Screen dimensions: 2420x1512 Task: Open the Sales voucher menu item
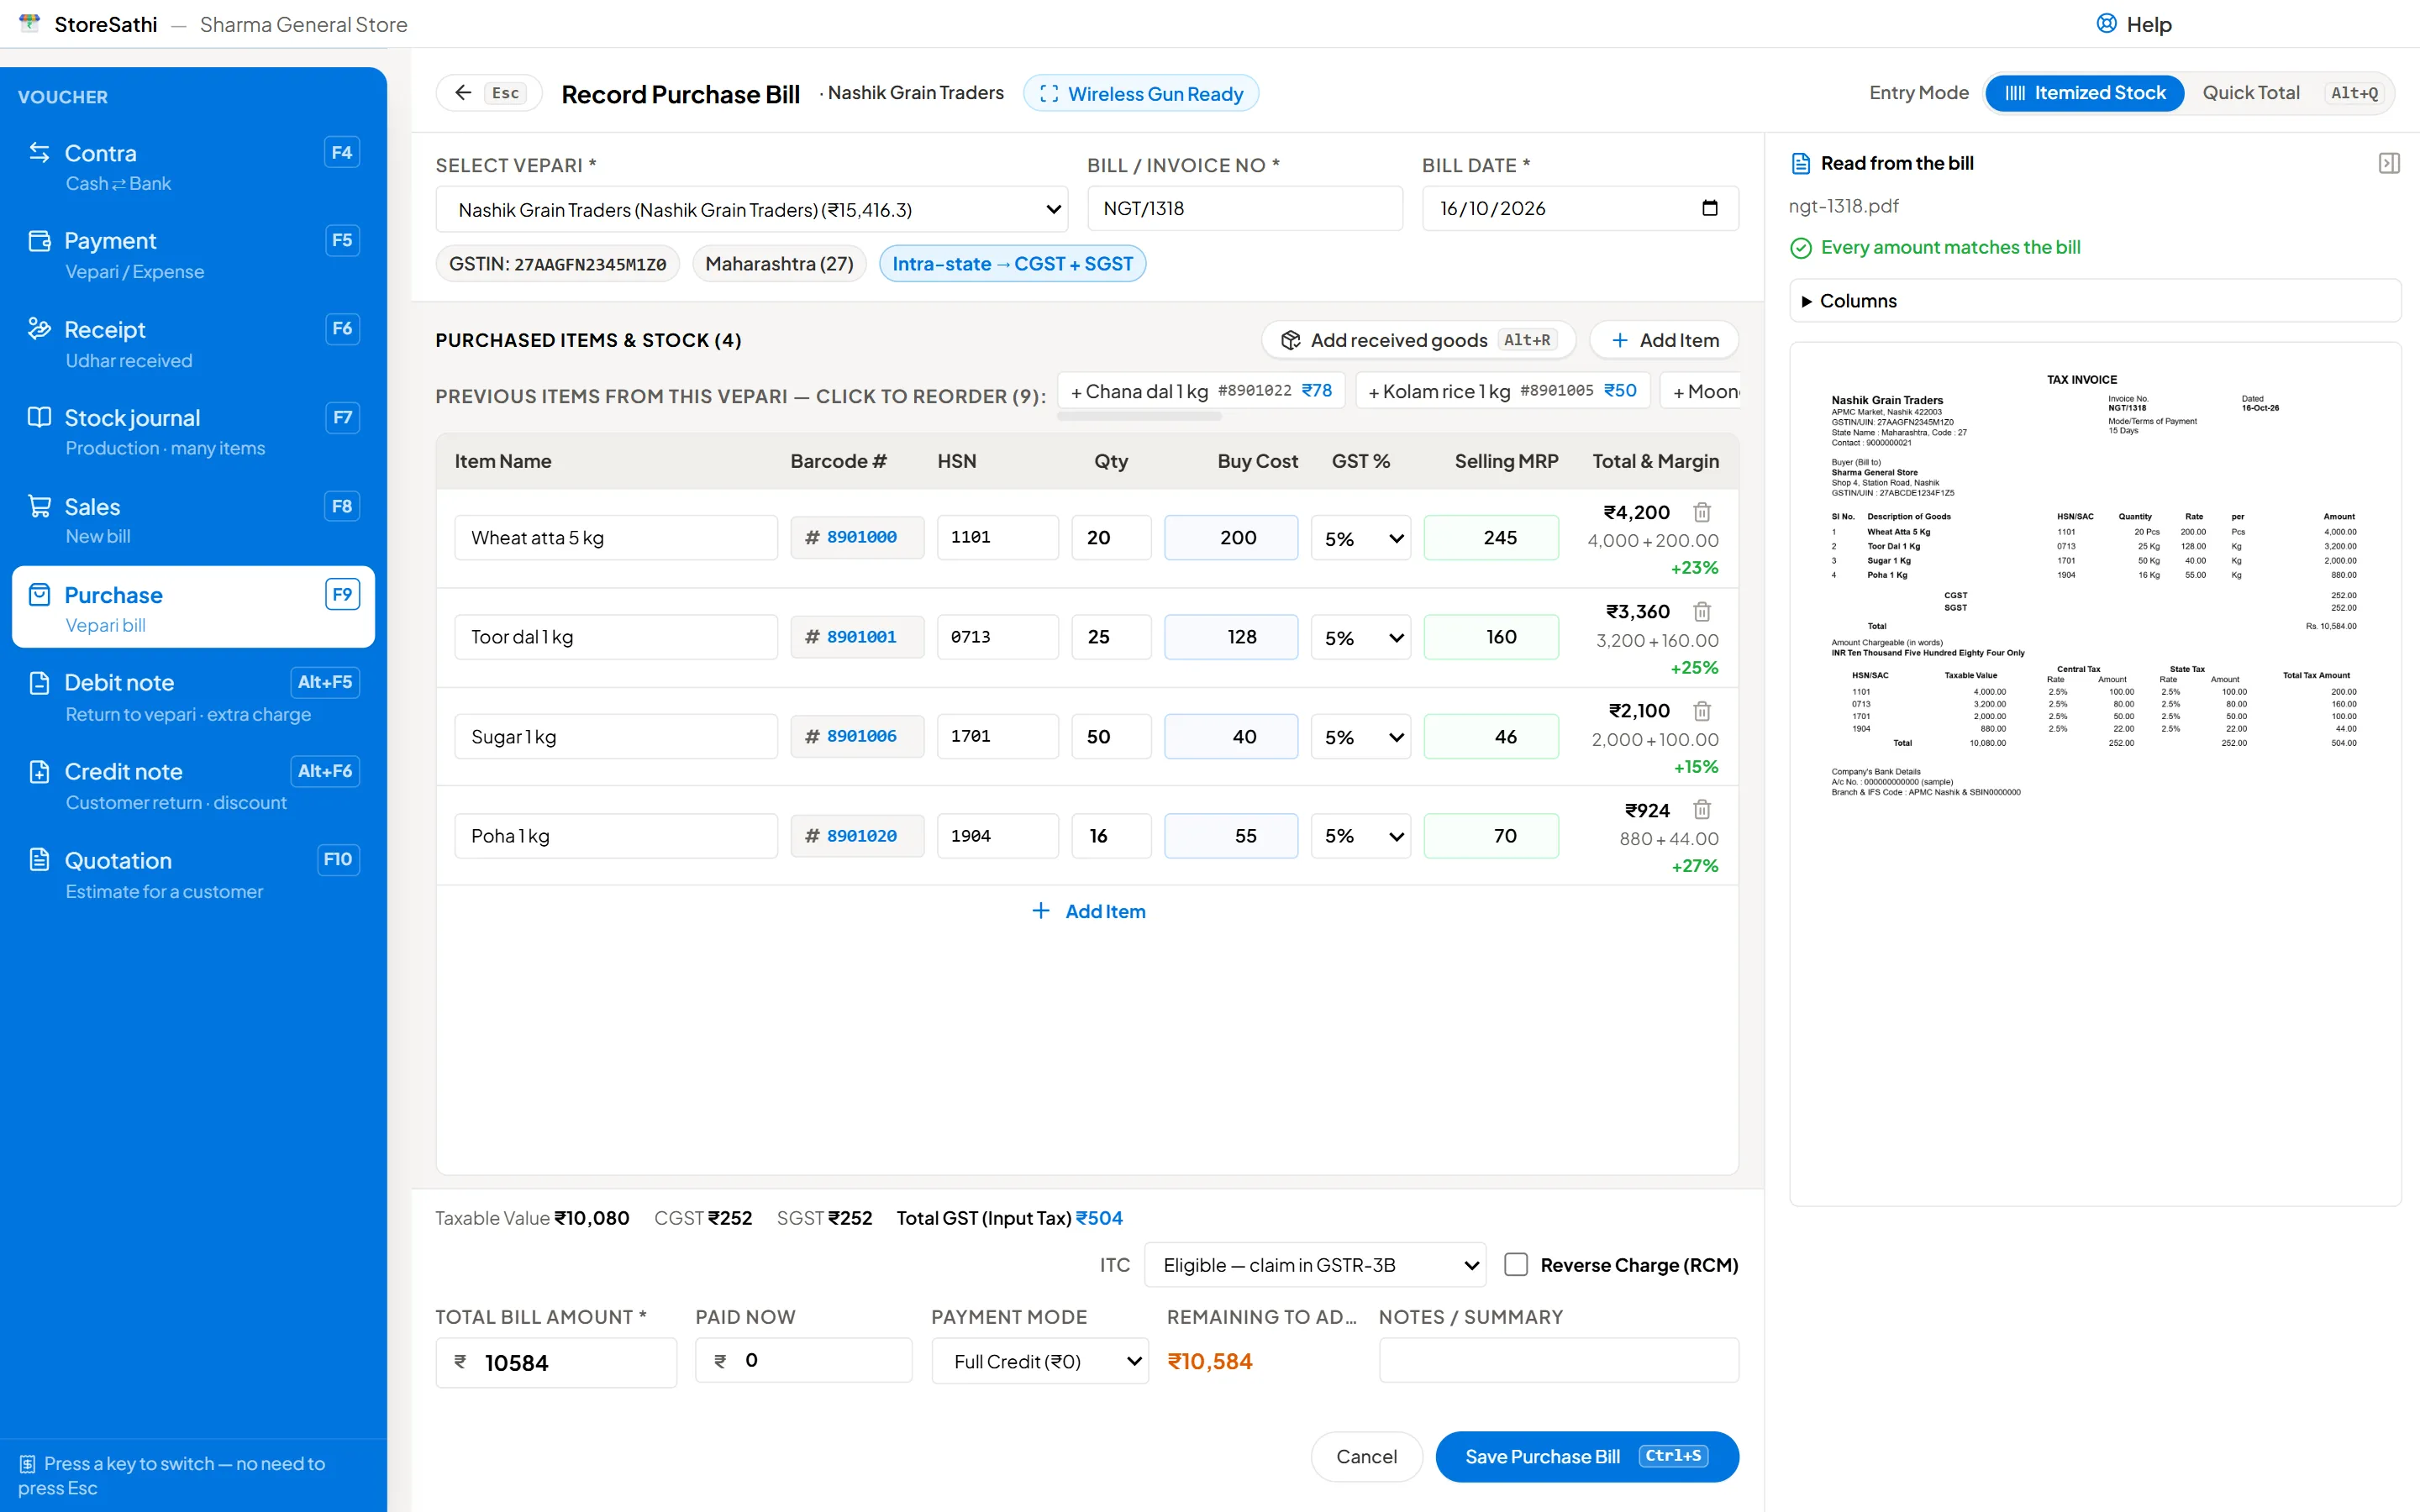193,520
